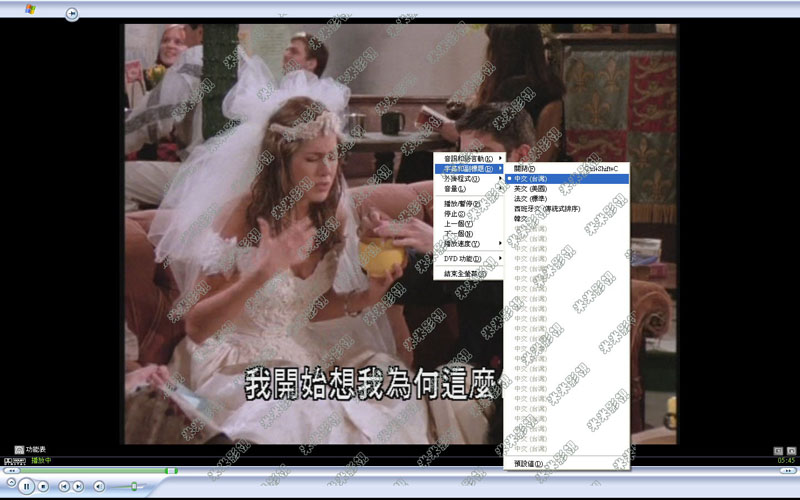Switch subtitles to 法文 (標準)

(567, 198)
